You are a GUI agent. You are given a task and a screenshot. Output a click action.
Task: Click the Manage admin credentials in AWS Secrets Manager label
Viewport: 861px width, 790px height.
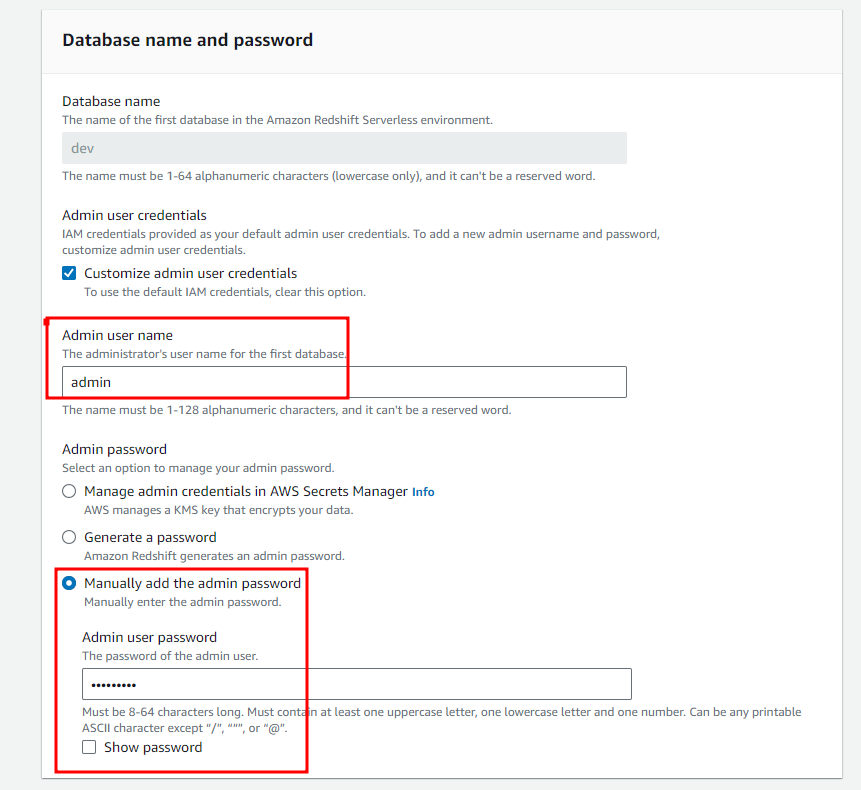246,491
